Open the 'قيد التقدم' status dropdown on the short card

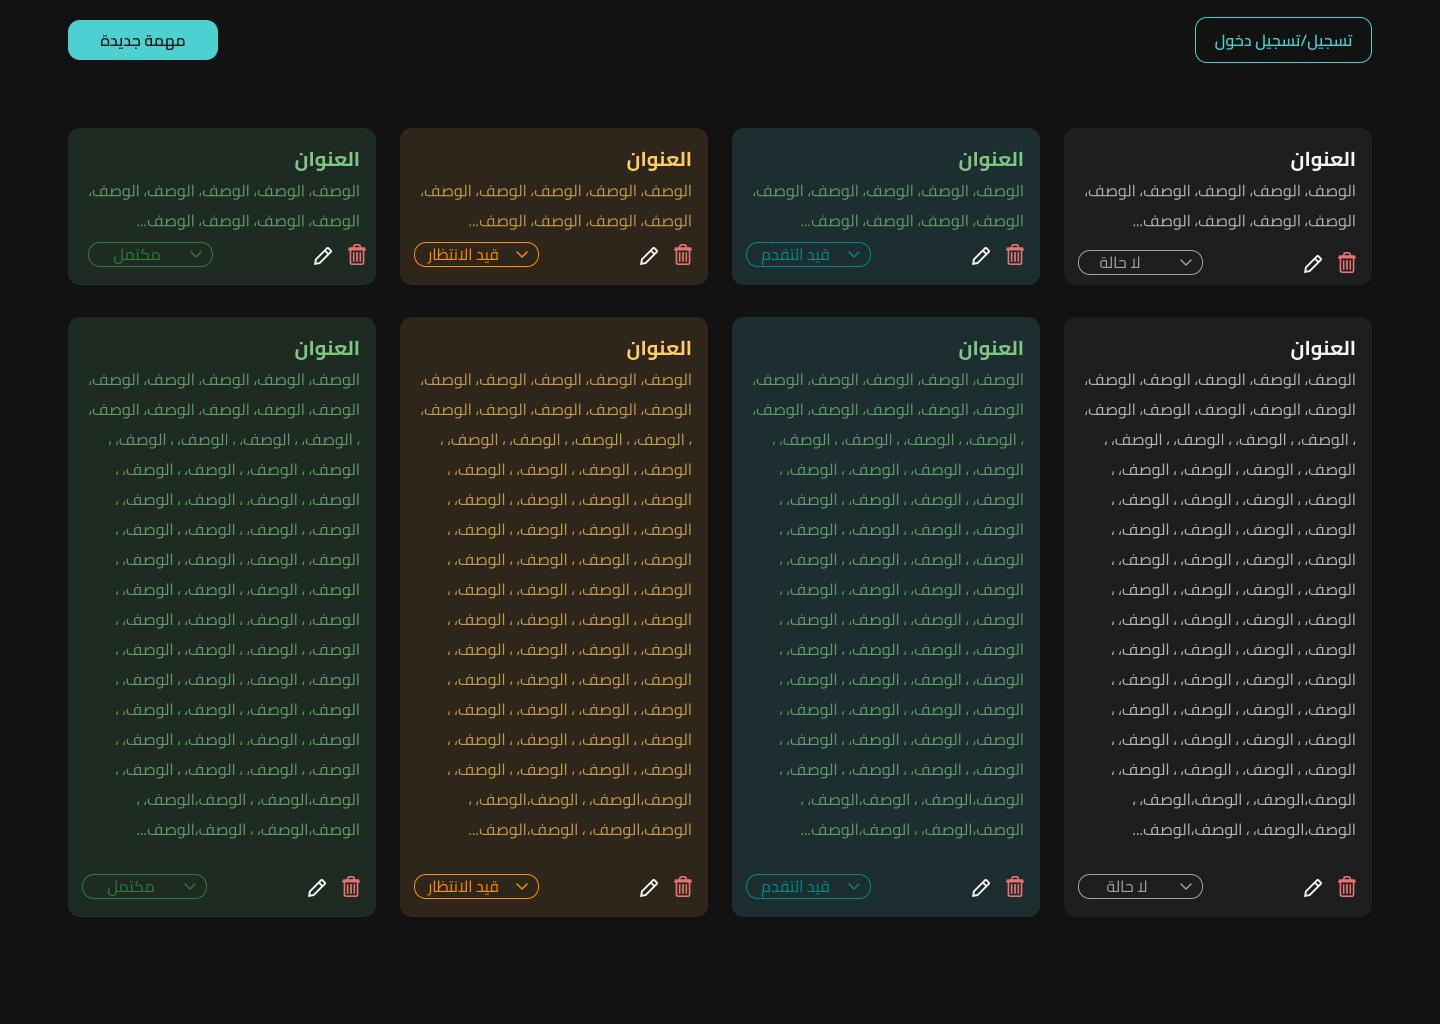[x=809, y=255]
